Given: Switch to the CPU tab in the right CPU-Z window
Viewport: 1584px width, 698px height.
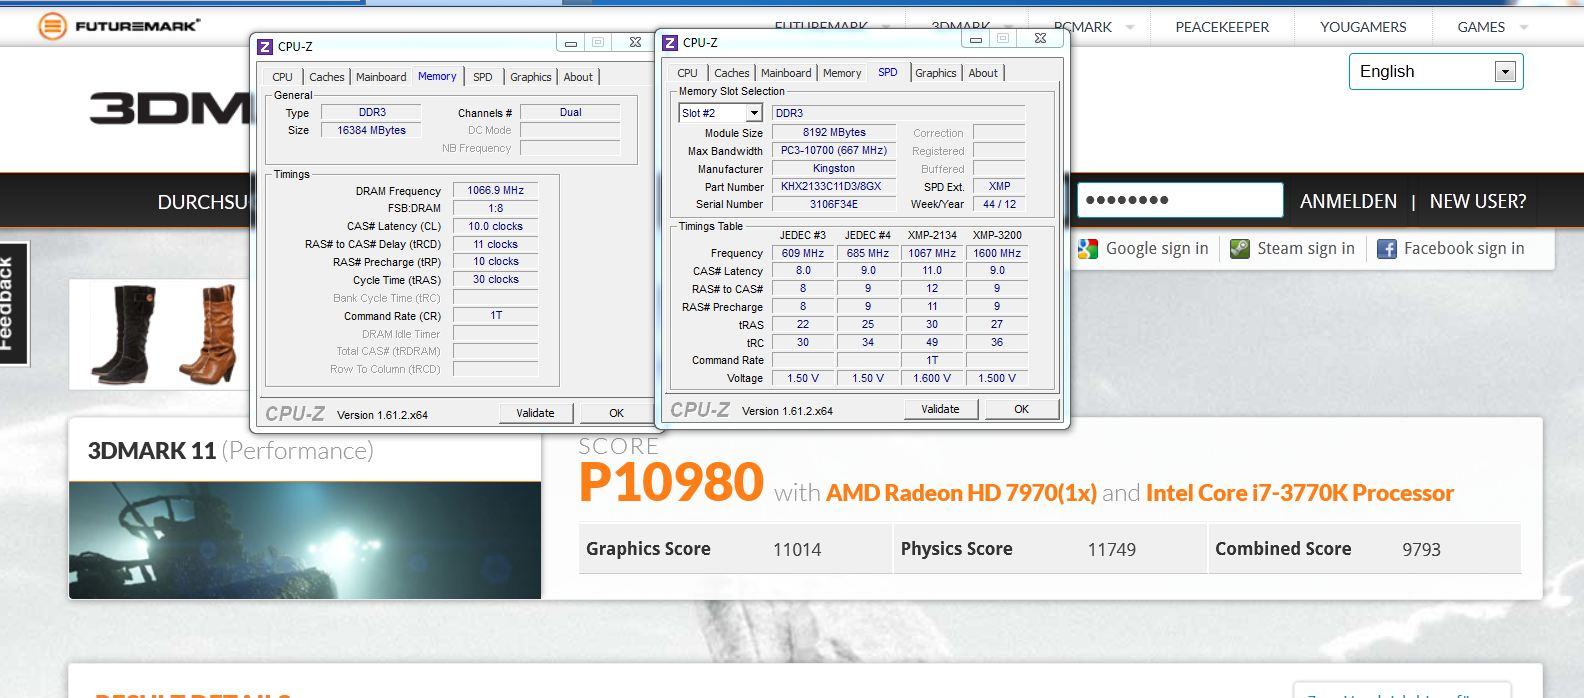Looking at the screenshot, I should [688, 73].
